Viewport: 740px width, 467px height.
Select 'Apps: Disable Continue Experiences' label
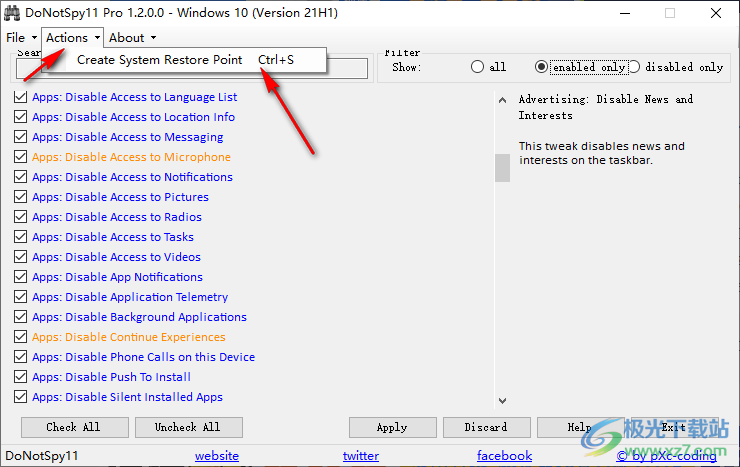click(128, 337)
